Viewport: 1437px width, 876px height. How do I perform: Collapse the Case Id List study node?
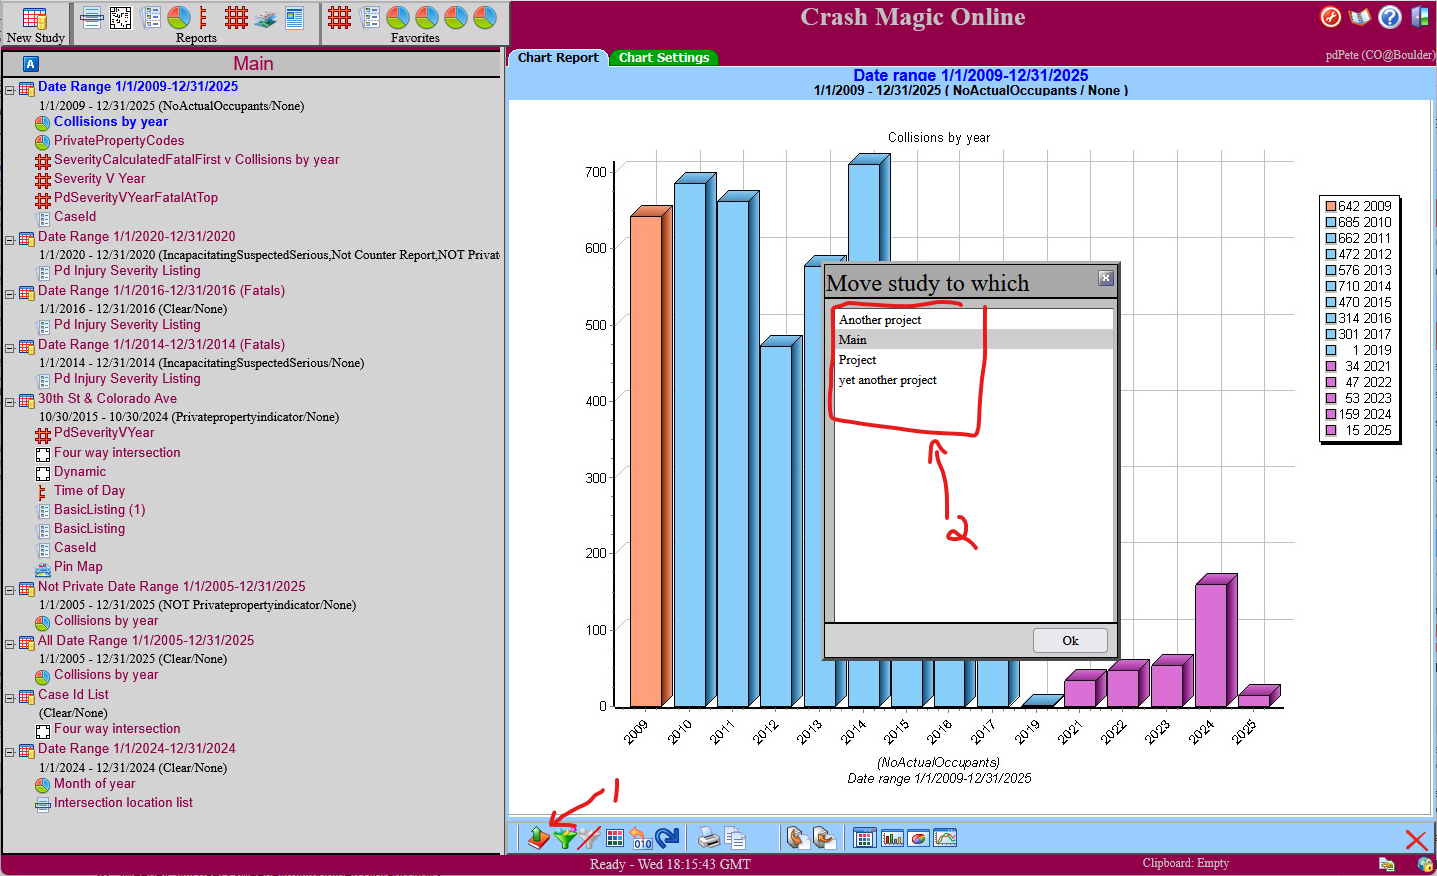pos(10,698)
